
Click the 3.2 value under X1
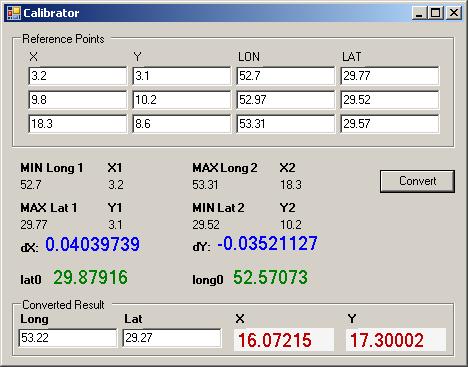click(x=116, y=185)
